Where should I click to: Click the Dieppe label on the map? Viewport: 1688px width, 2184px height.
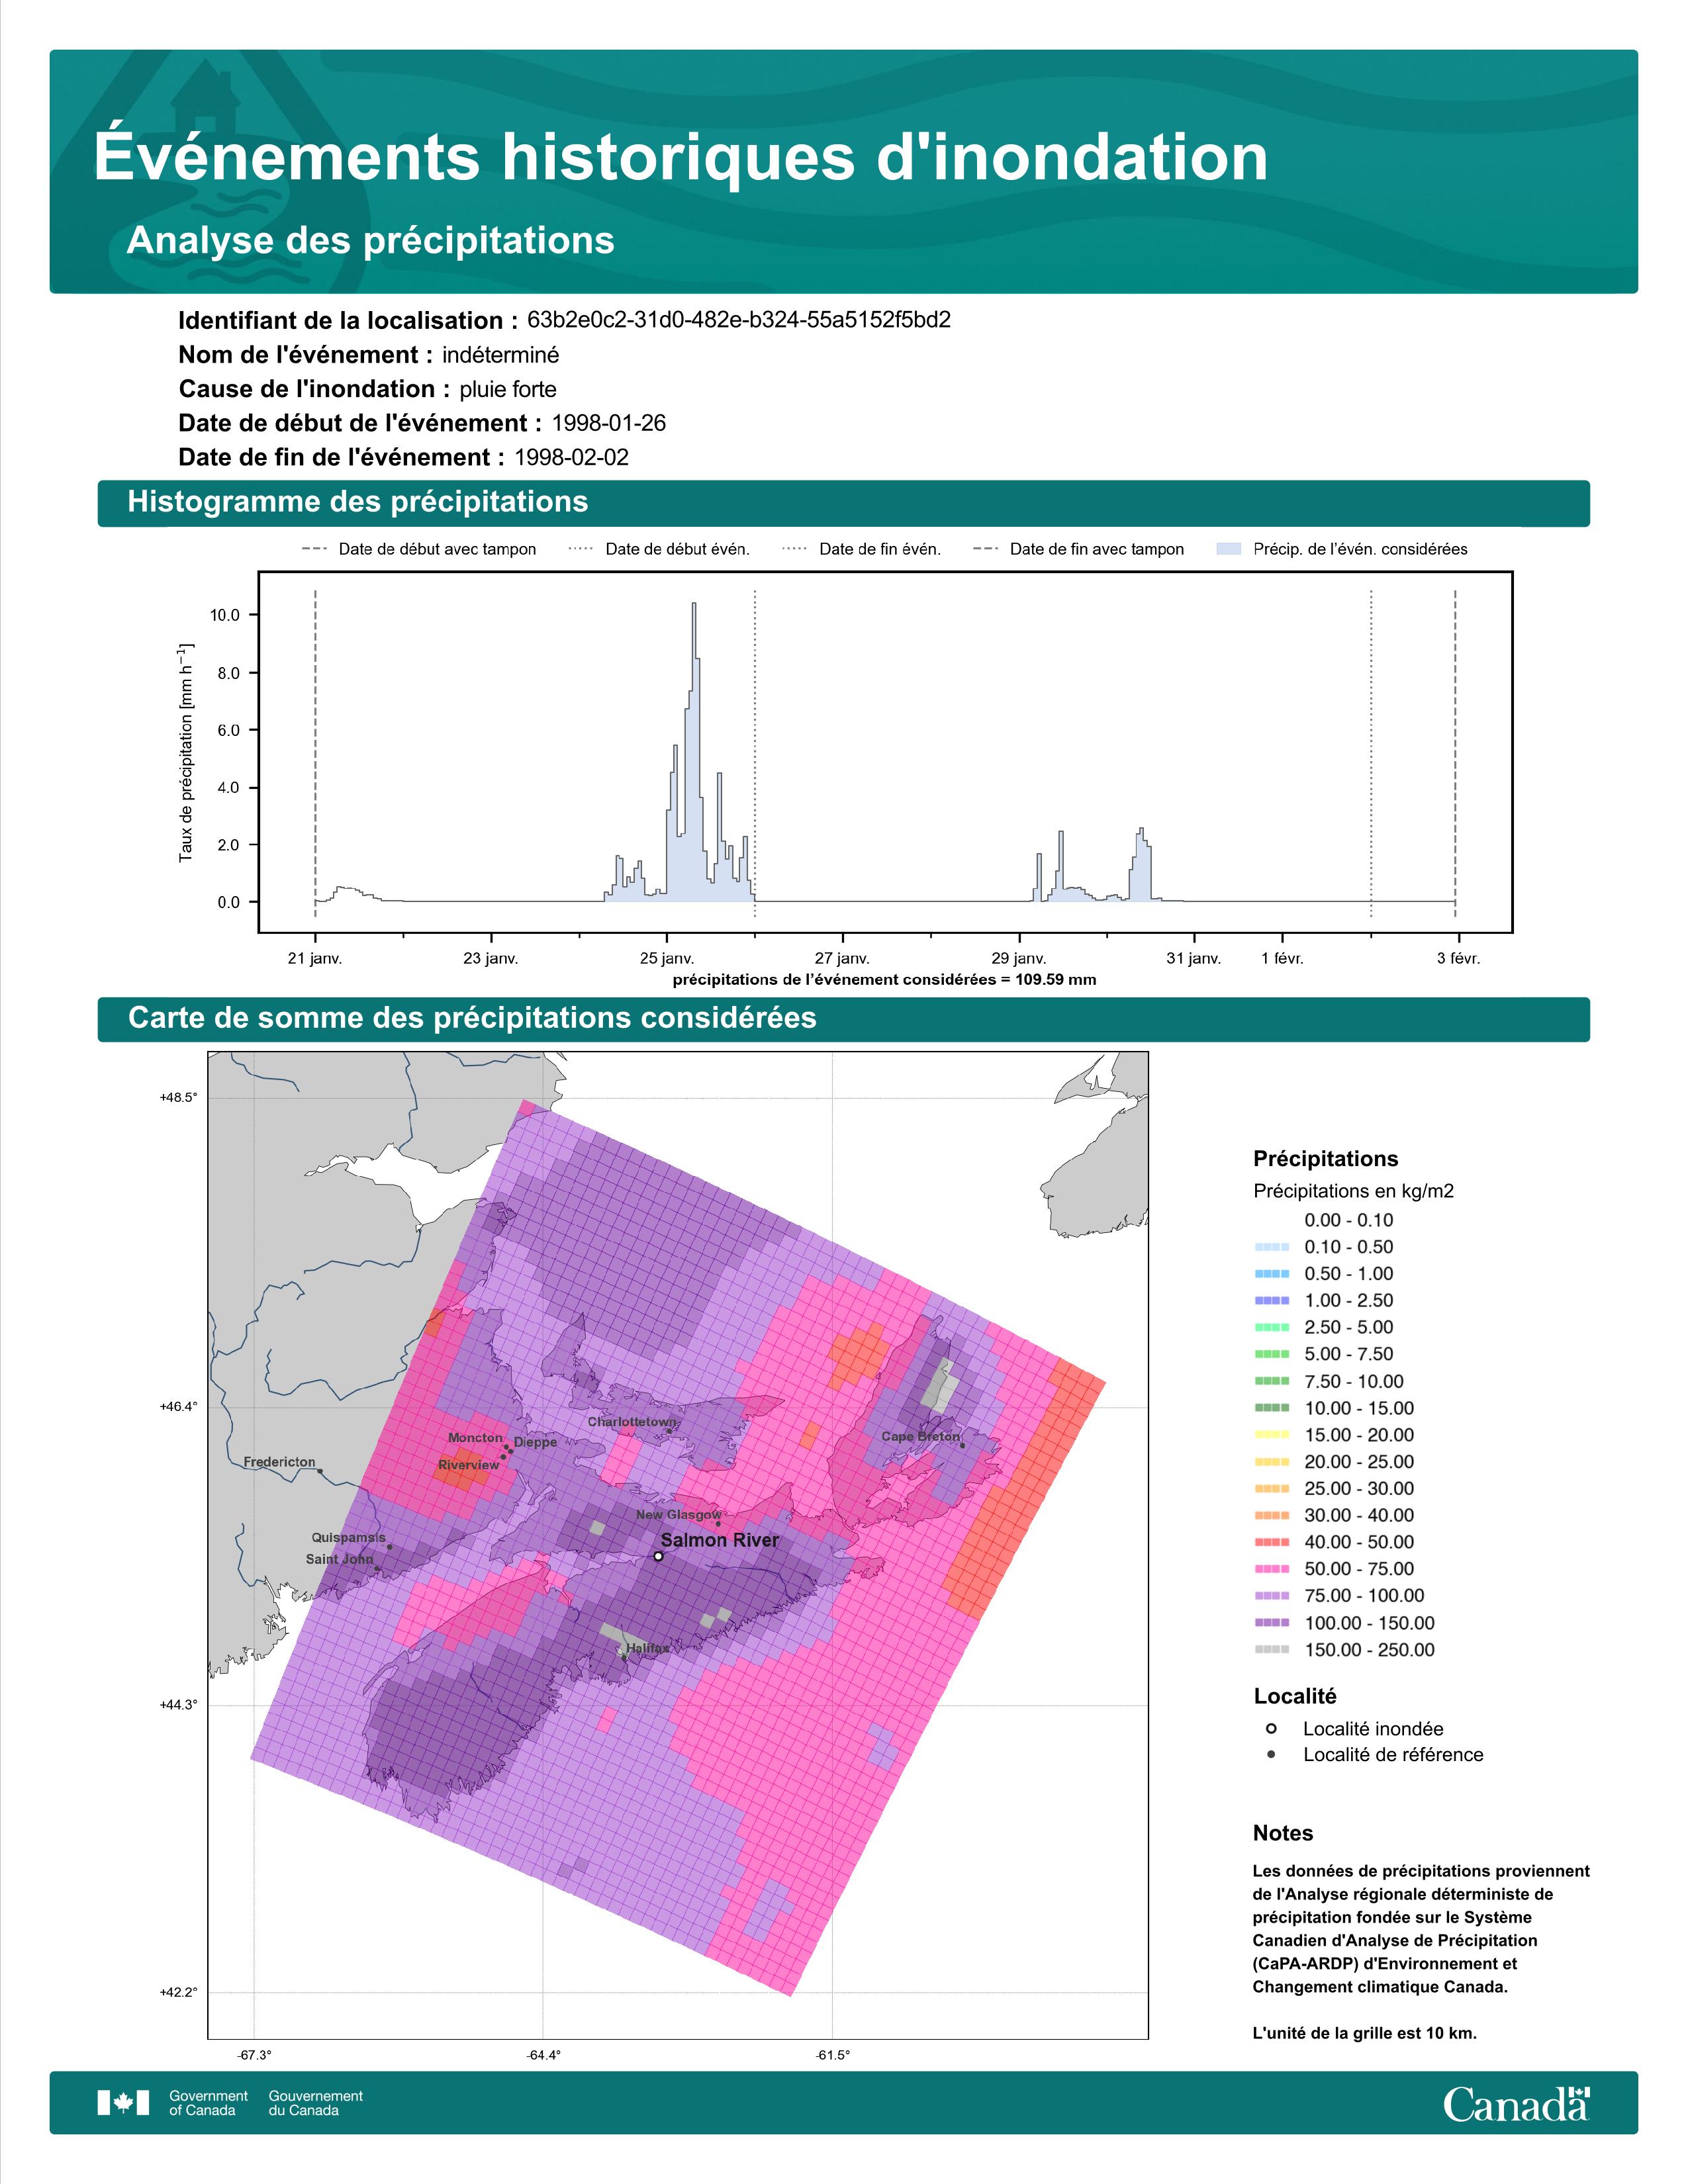[535, 1442]
